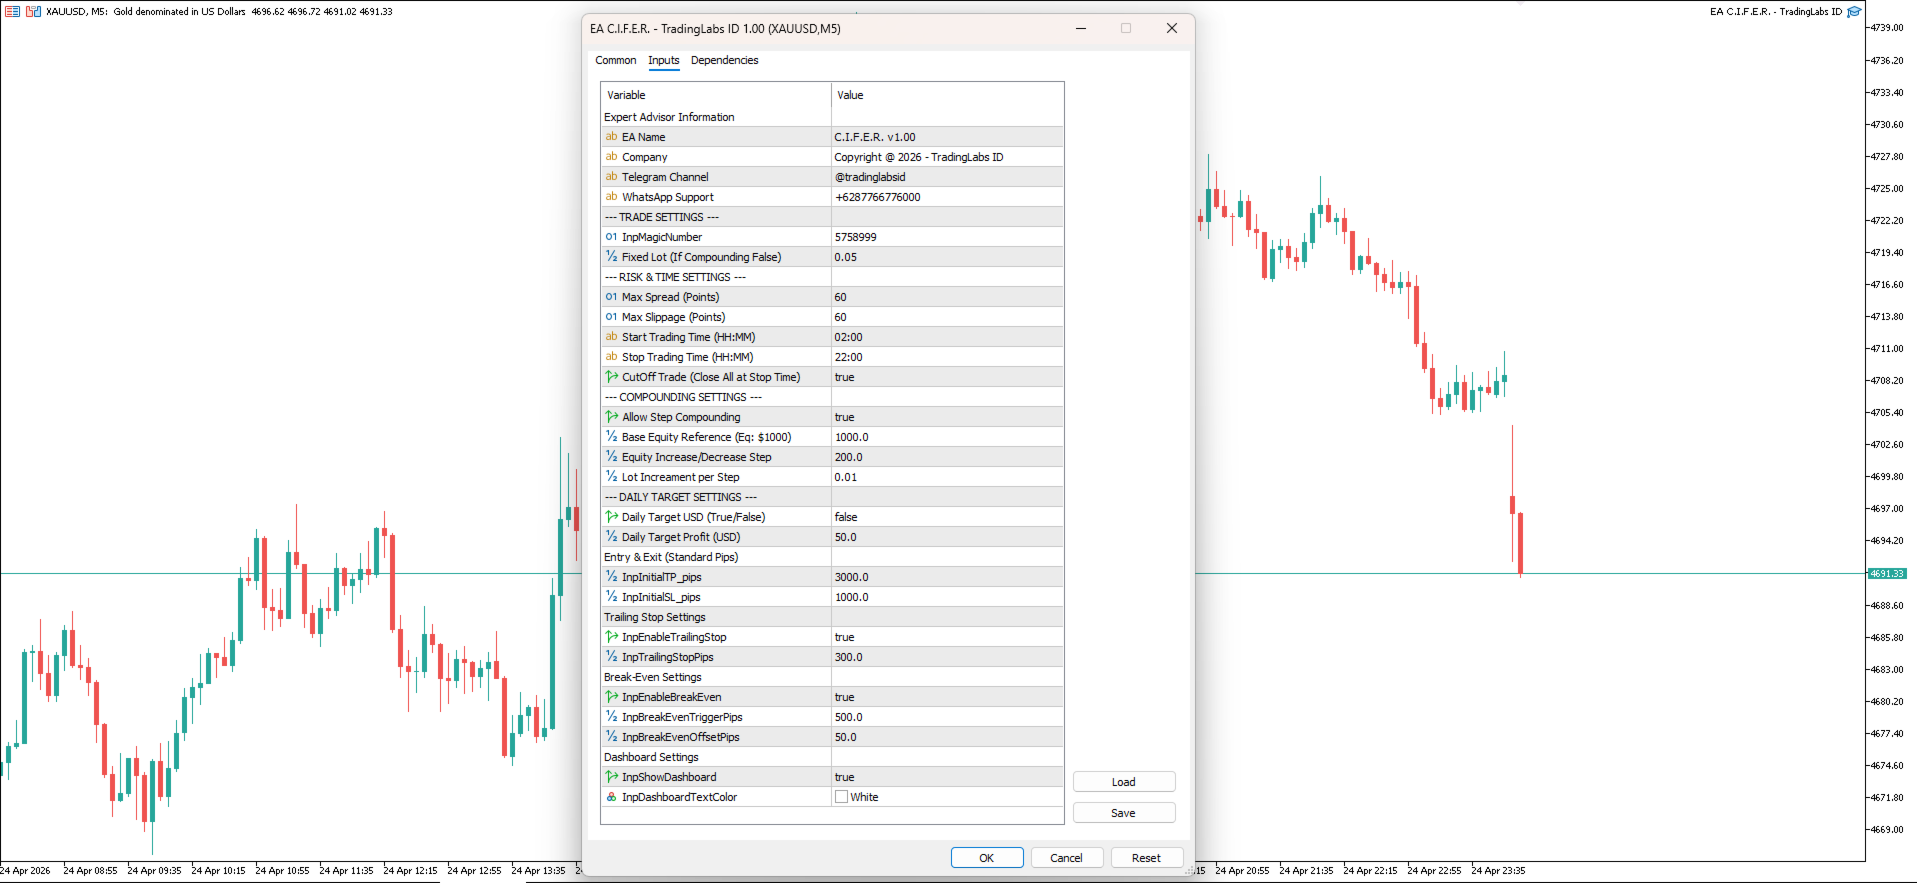1917x883 pixels.
Task: Click the string icon beside WhatsApp Support
Action: [611, 197]
